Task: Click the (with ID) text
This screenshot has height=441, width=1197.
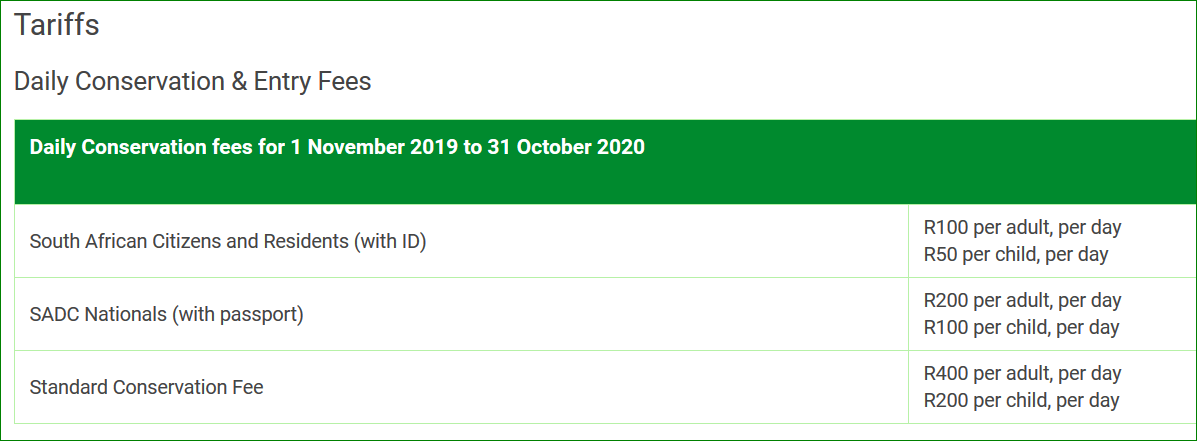Action: pos(389,242)
